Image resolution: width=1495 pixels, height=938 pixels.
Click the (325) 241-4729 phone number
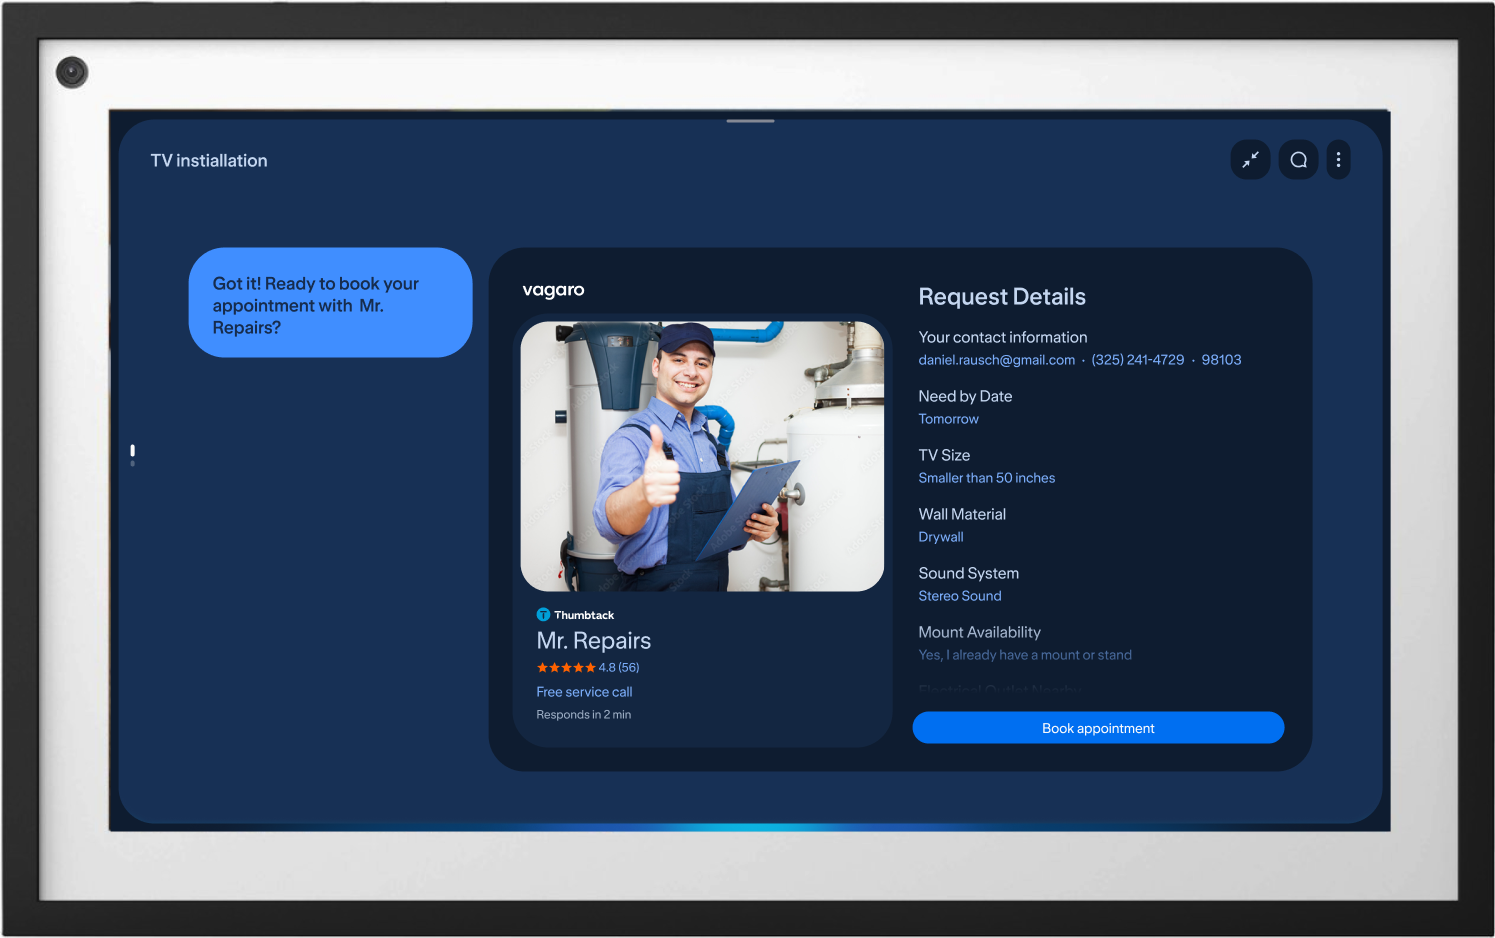point(1138,360)
